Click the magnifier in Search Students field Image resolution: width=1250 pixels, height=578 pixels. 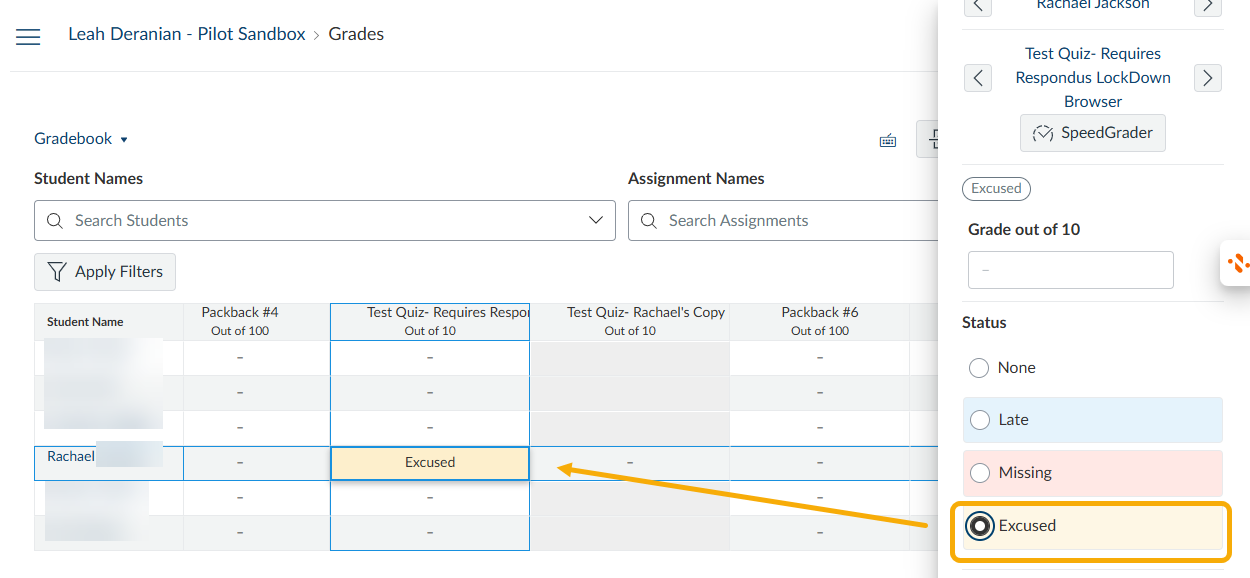[55, 220]
